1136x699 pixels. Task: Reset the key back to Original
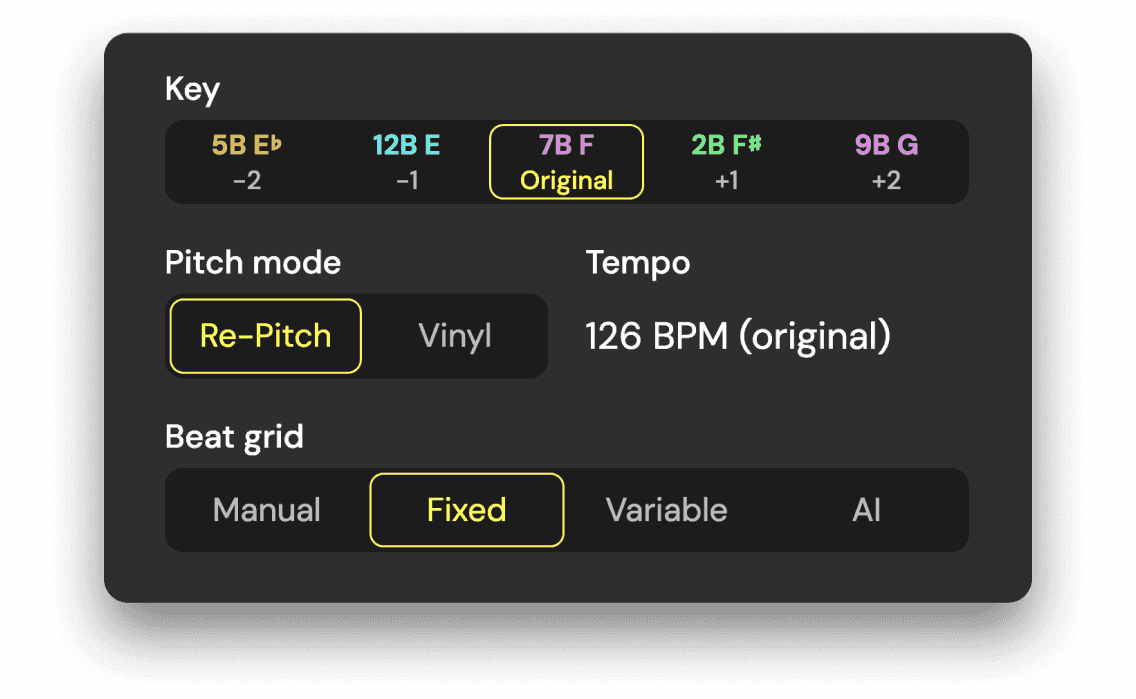[566, 161]
